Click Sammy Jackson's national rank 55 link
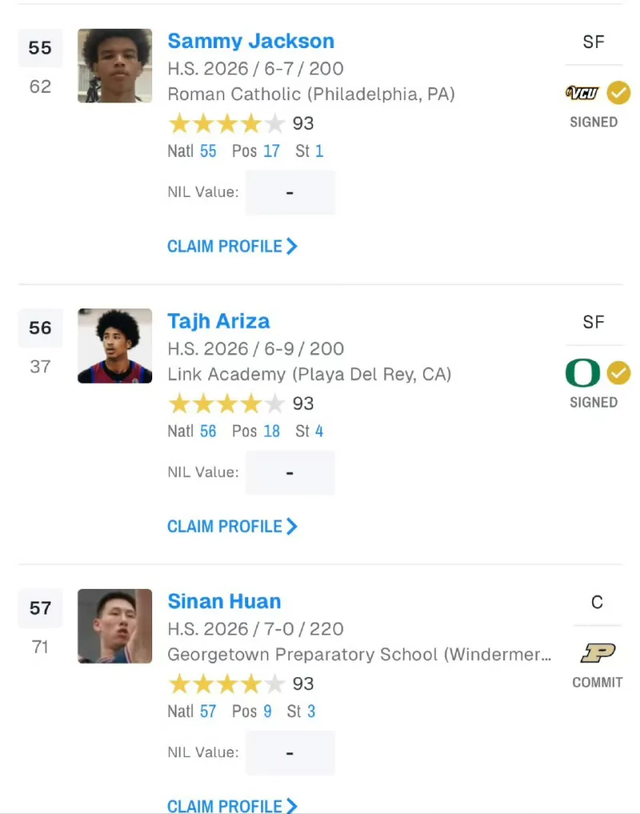The image size is (640, 814). click(208, 151)
